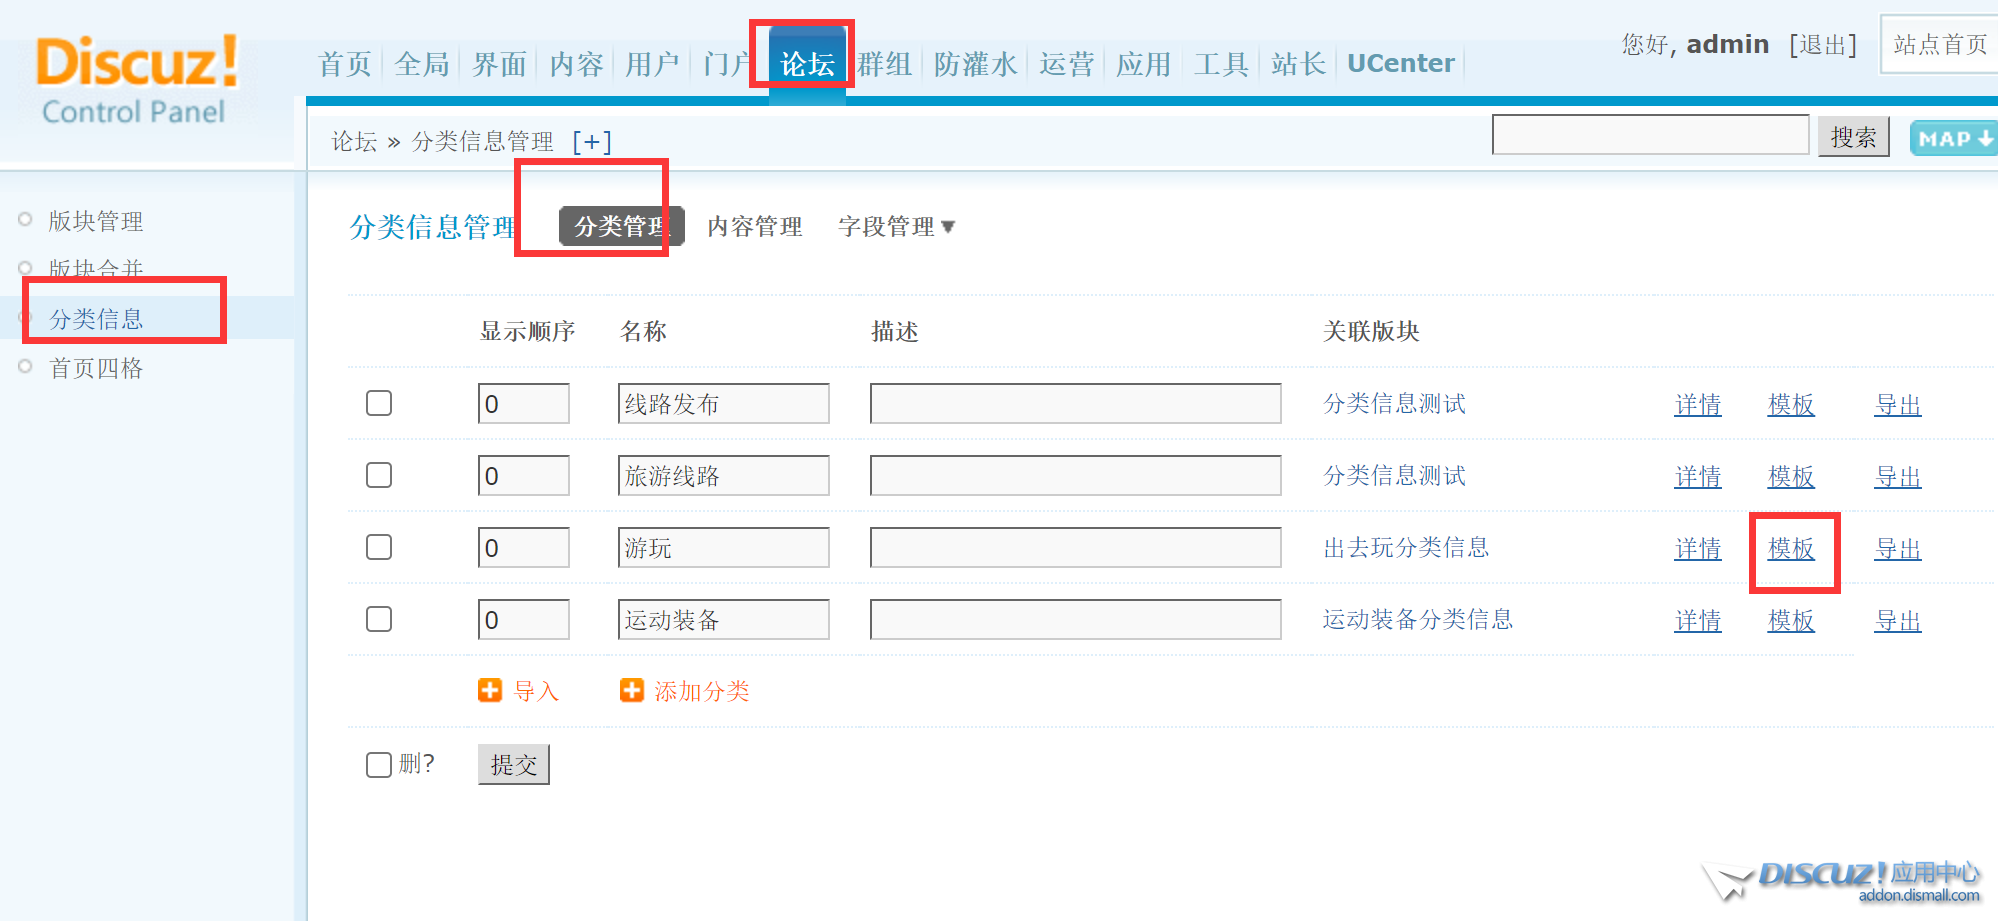Select 版块管理 in the sidebar
Screen dimensions: 1998x921
click(96, 221)
